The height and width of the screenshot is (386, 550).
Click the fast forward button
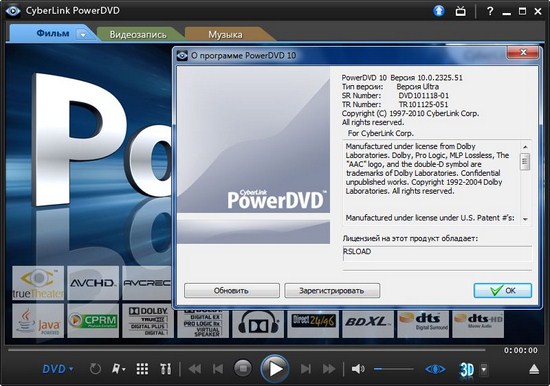(x=329, y=369)
